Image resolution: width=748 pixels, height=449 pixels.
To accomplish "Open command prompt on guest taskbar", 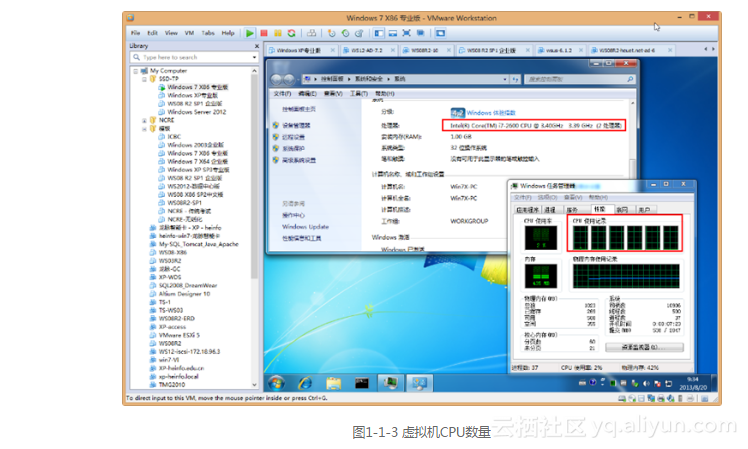I will (362, 383).
